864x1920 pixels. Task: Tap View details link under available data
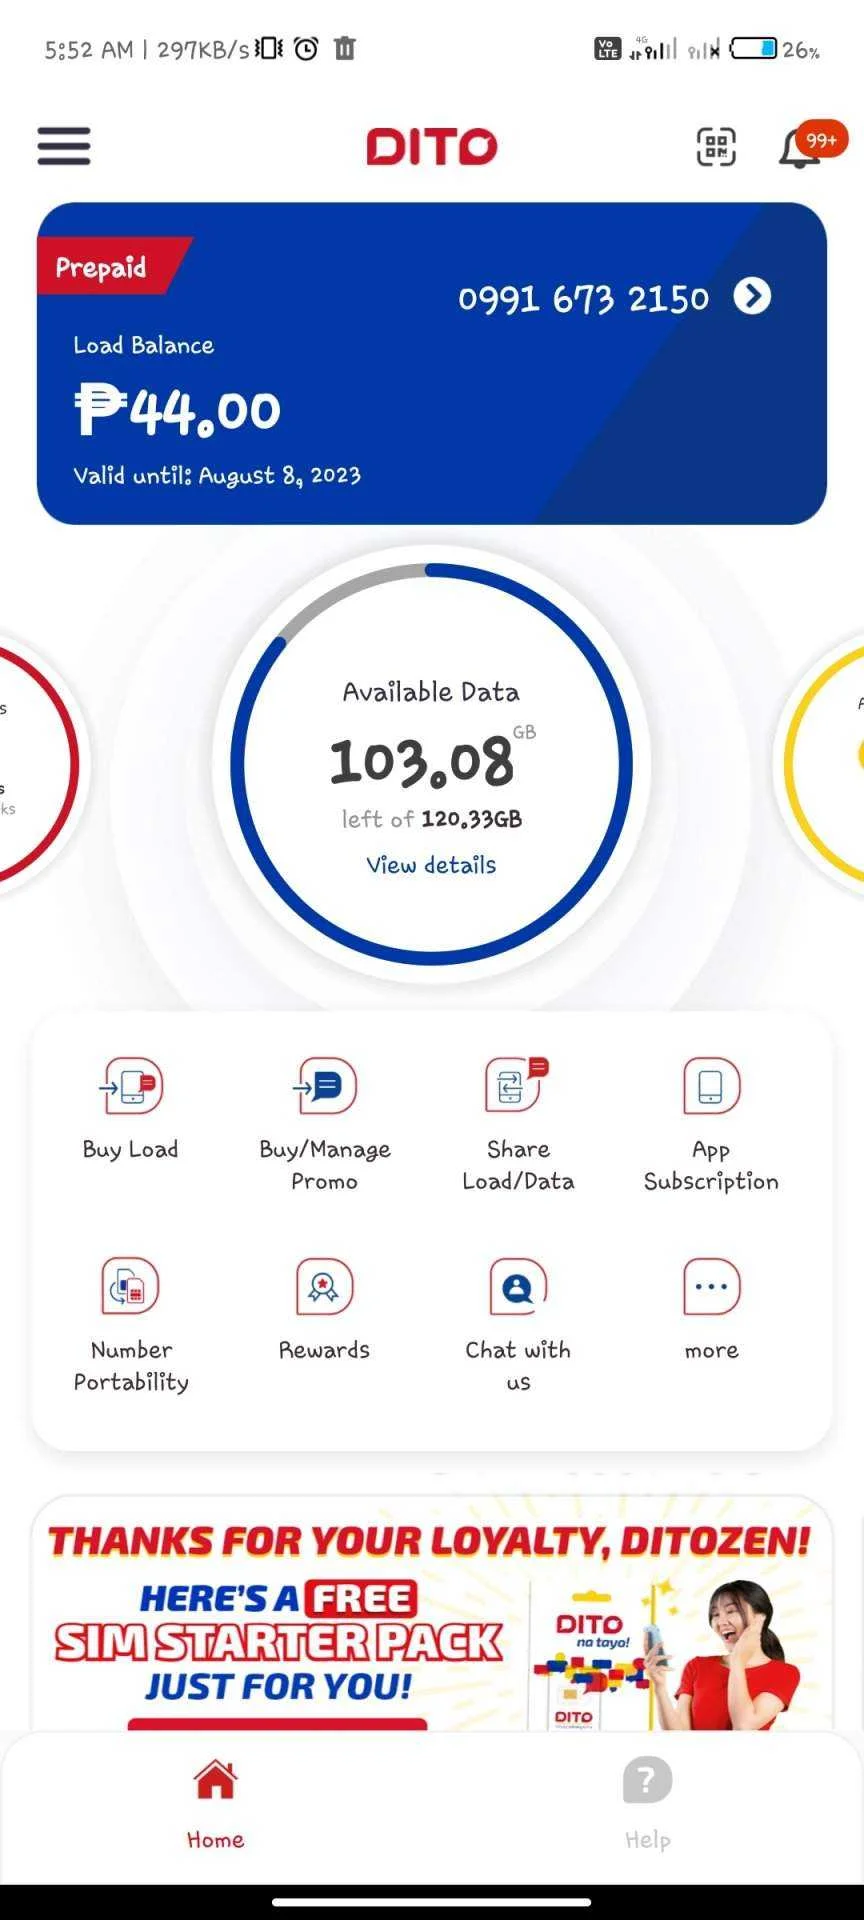(x=431, y=865)
